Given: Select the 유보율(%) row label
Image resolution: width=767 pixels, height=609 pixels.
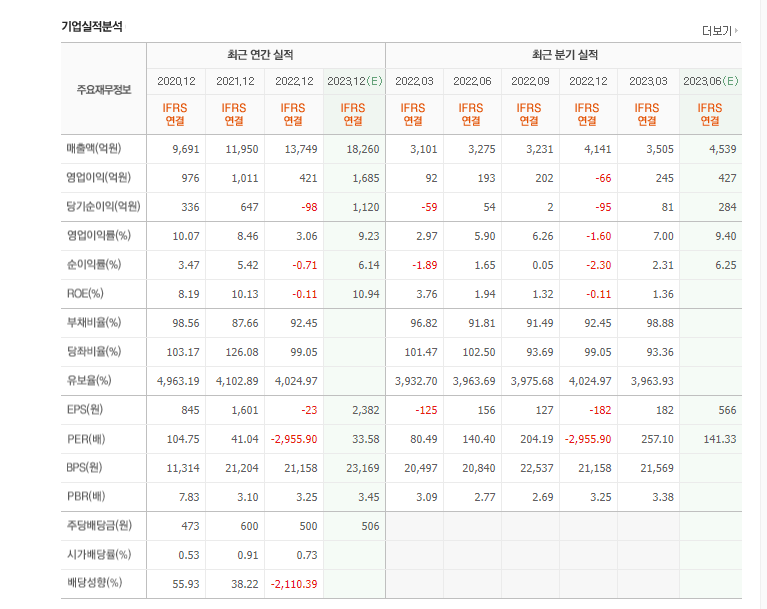Looking at the screenshot, I should click(89, 380).
